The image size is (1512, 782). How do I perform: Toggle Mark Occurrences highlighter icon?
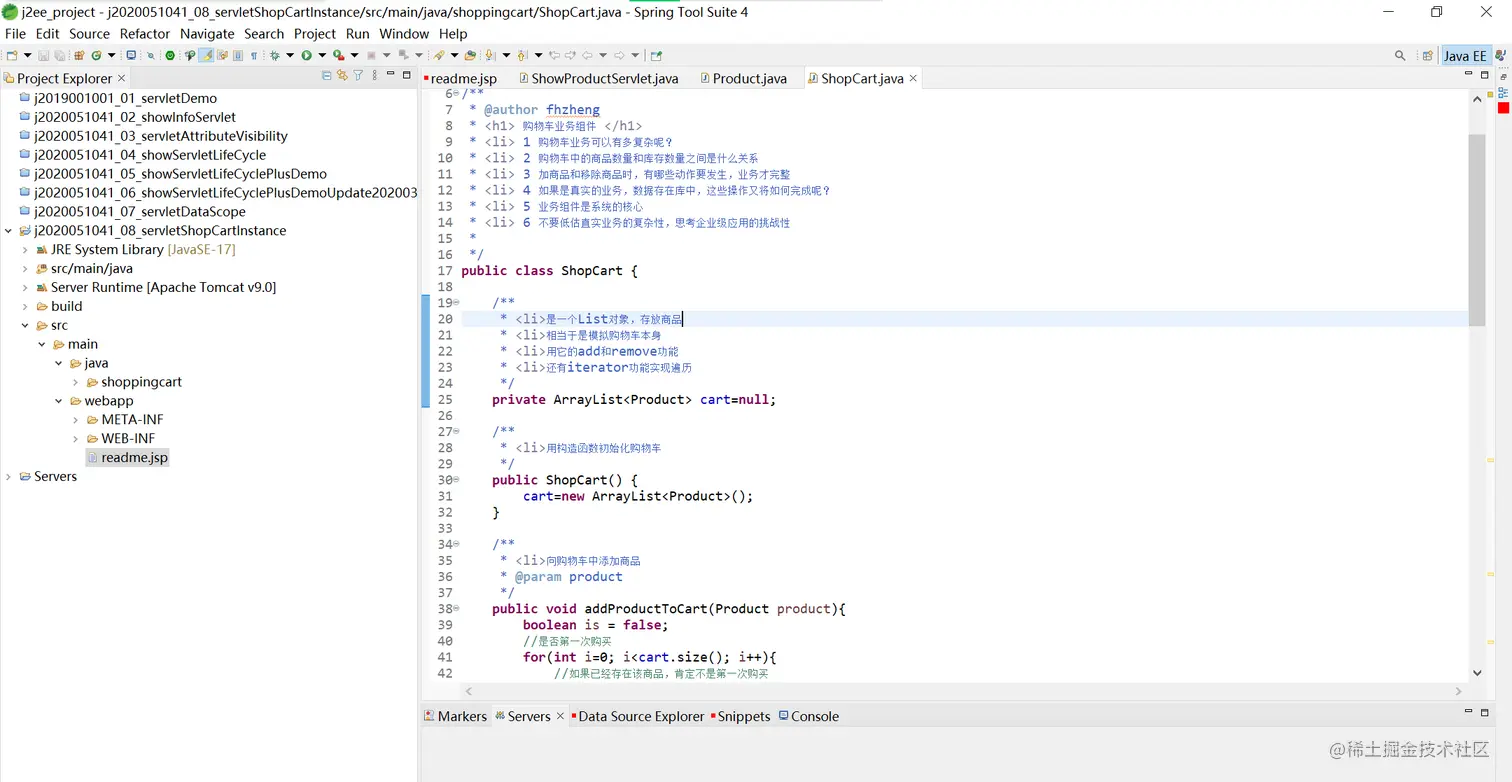pyautogui.click(x=206, y=55)
